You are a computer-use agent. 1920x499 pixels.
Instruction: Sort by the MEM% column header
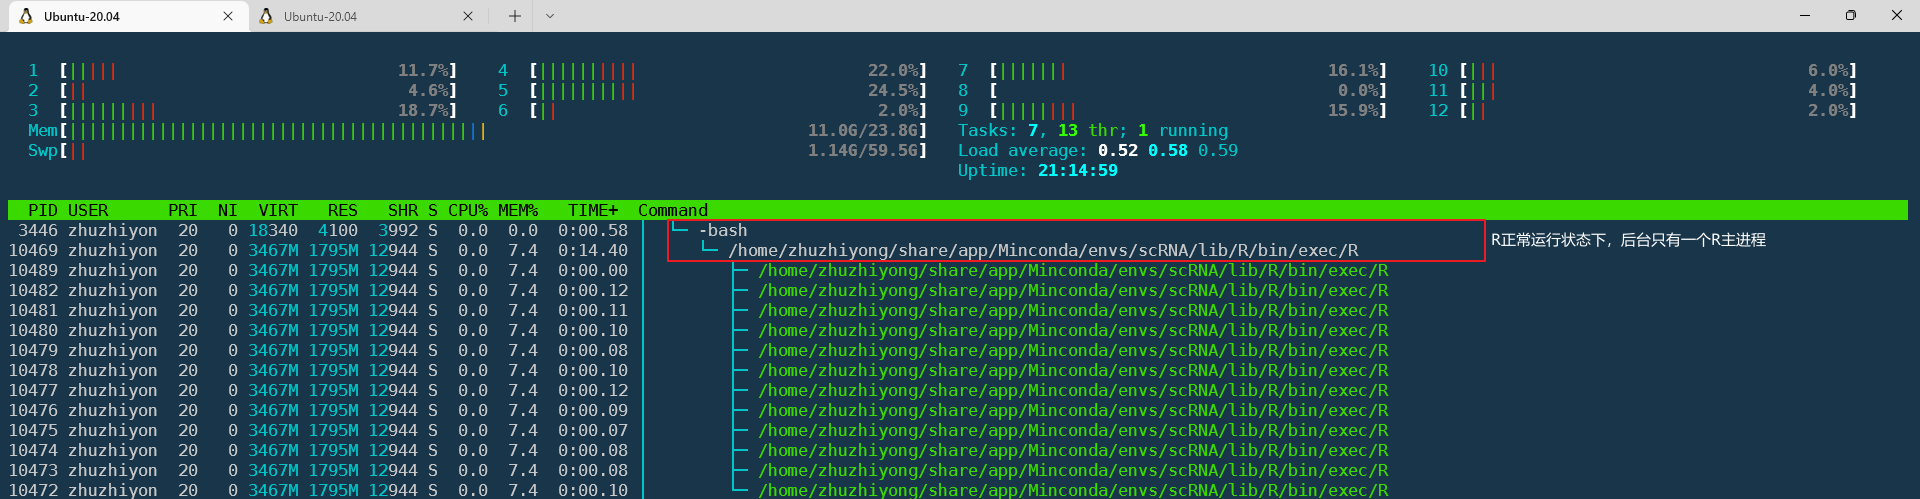pos(518,210)
